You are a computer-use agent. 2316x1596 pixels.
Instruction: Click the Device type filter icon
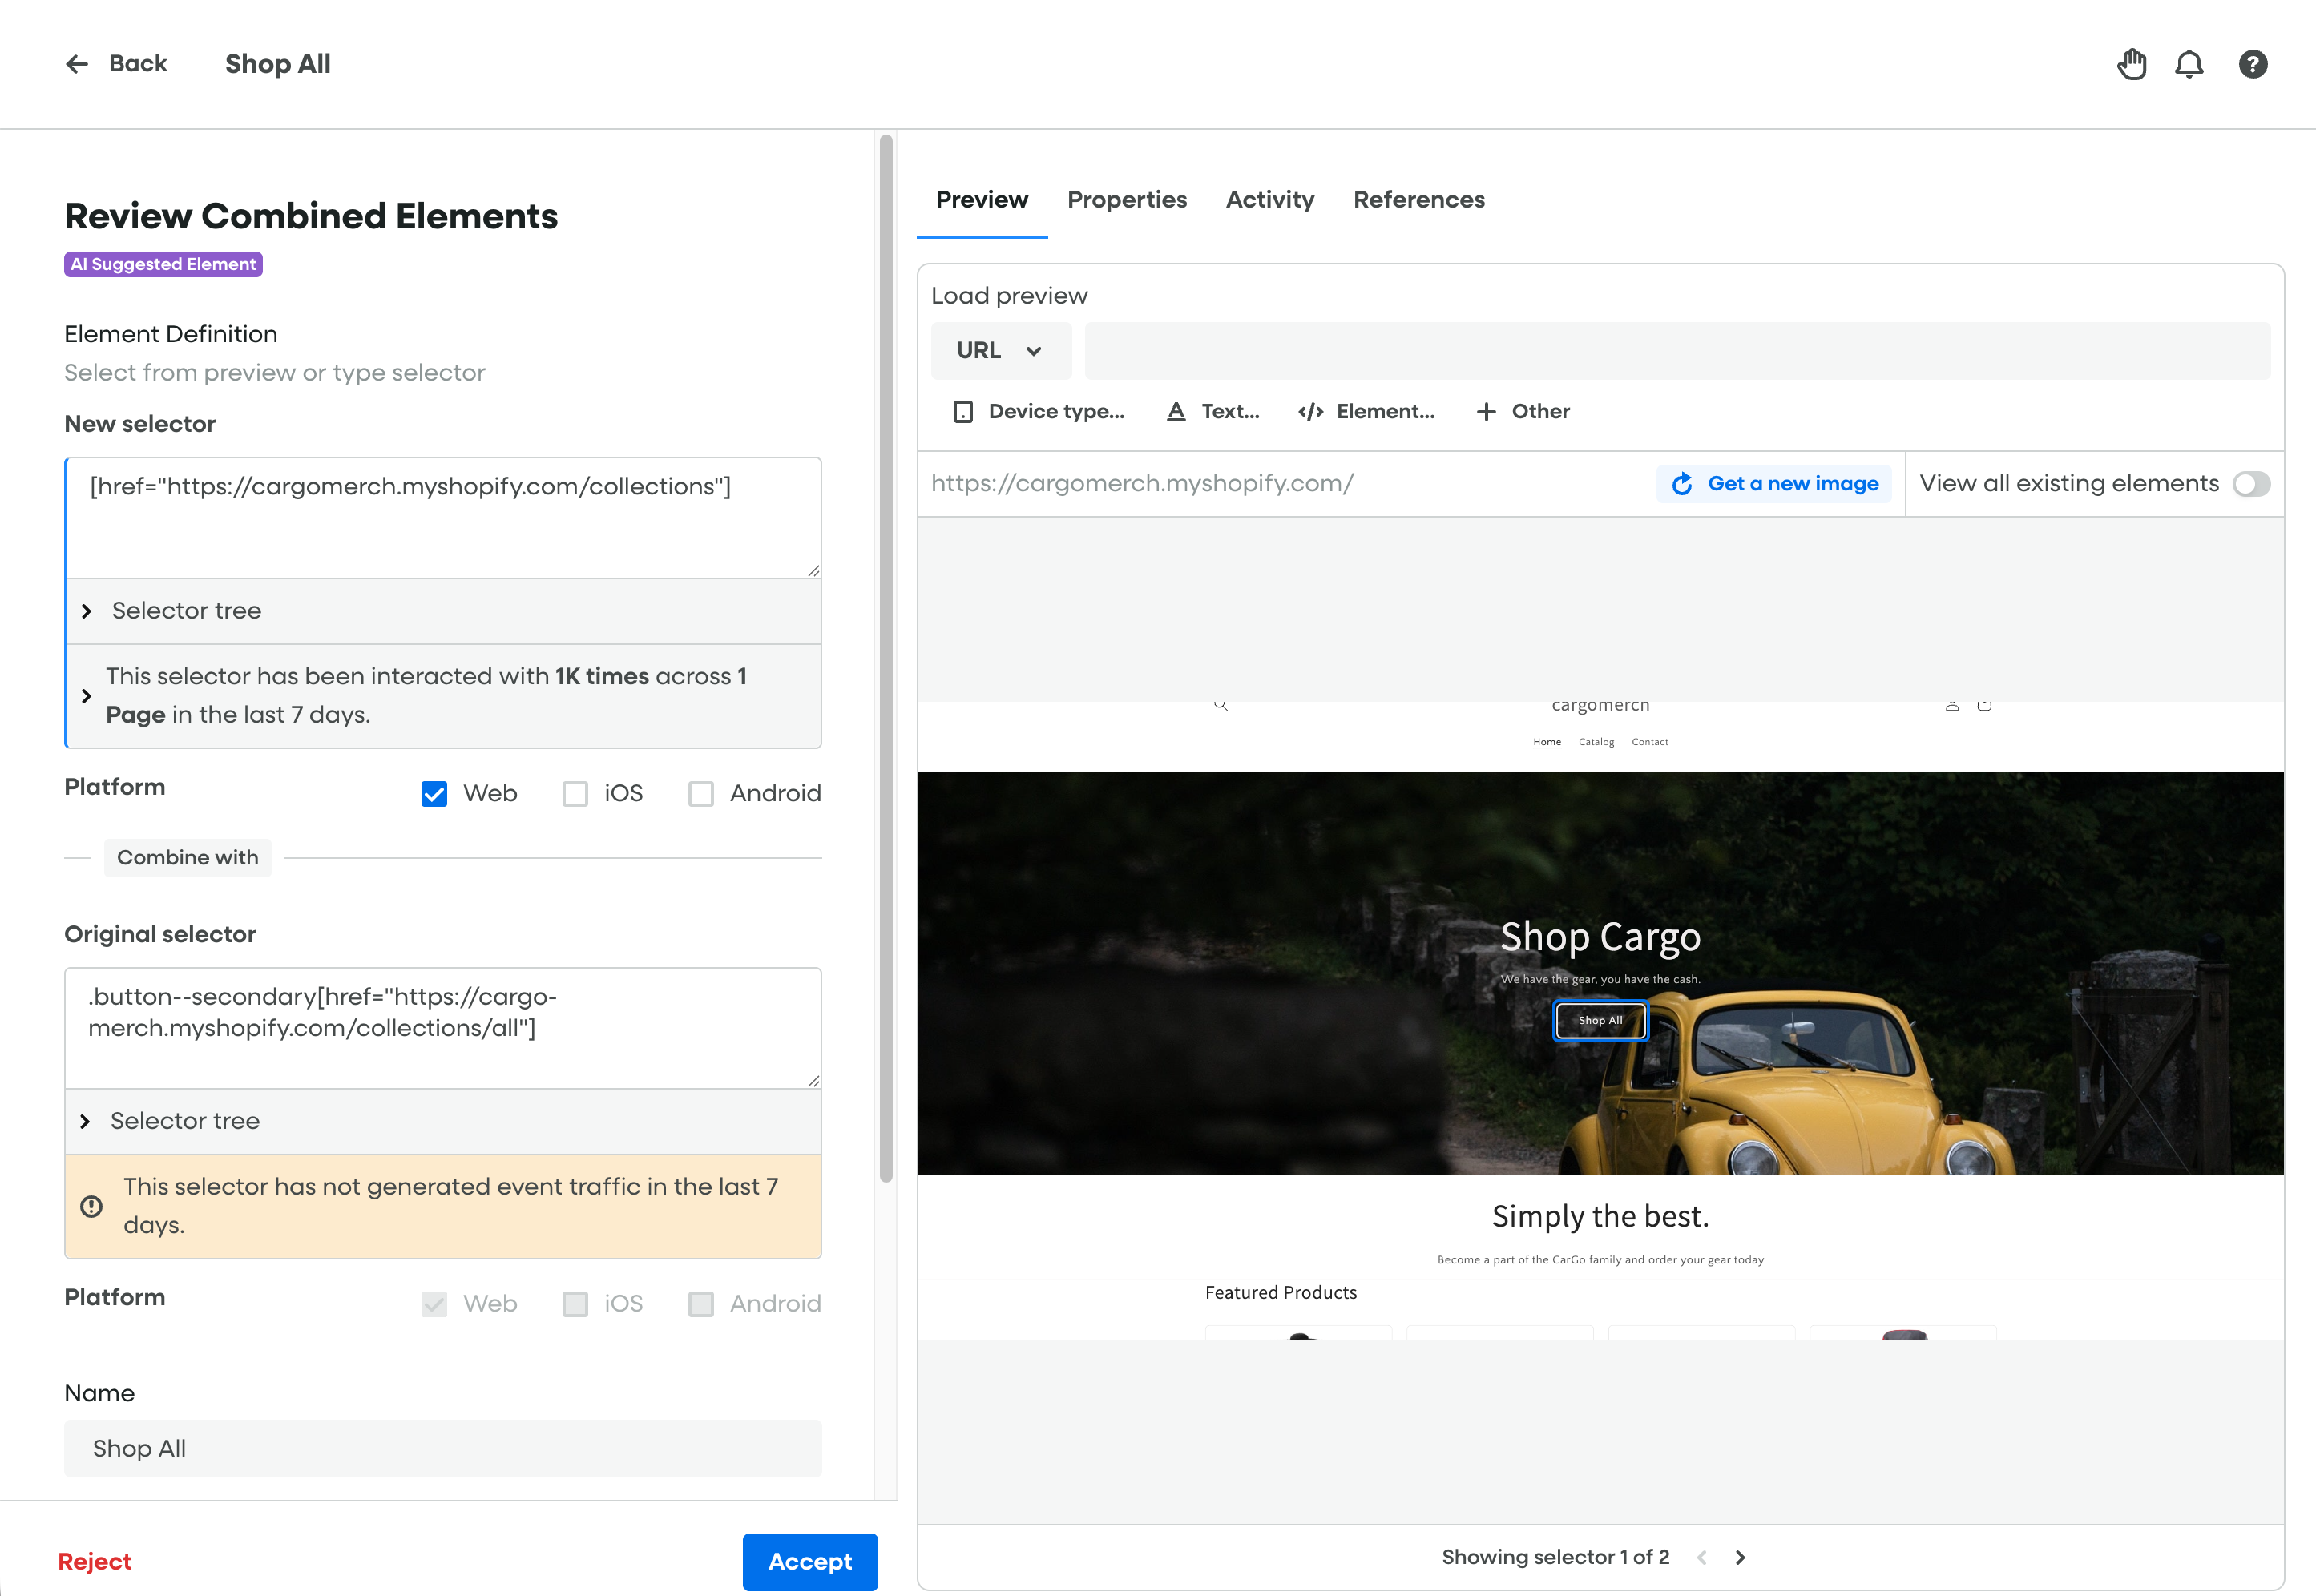pos(962,412)
